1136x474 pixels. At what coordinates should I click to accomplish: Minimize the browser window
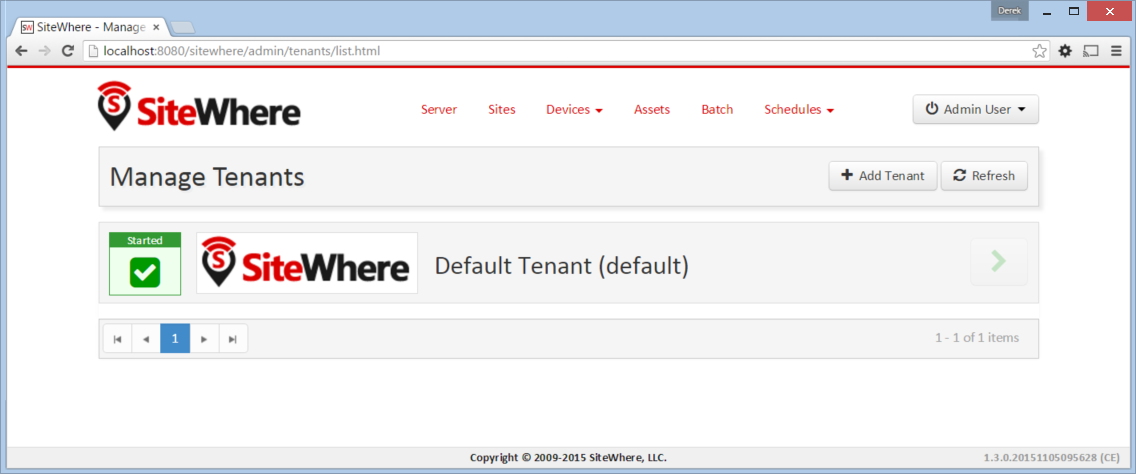click(x=1047, y=12)
